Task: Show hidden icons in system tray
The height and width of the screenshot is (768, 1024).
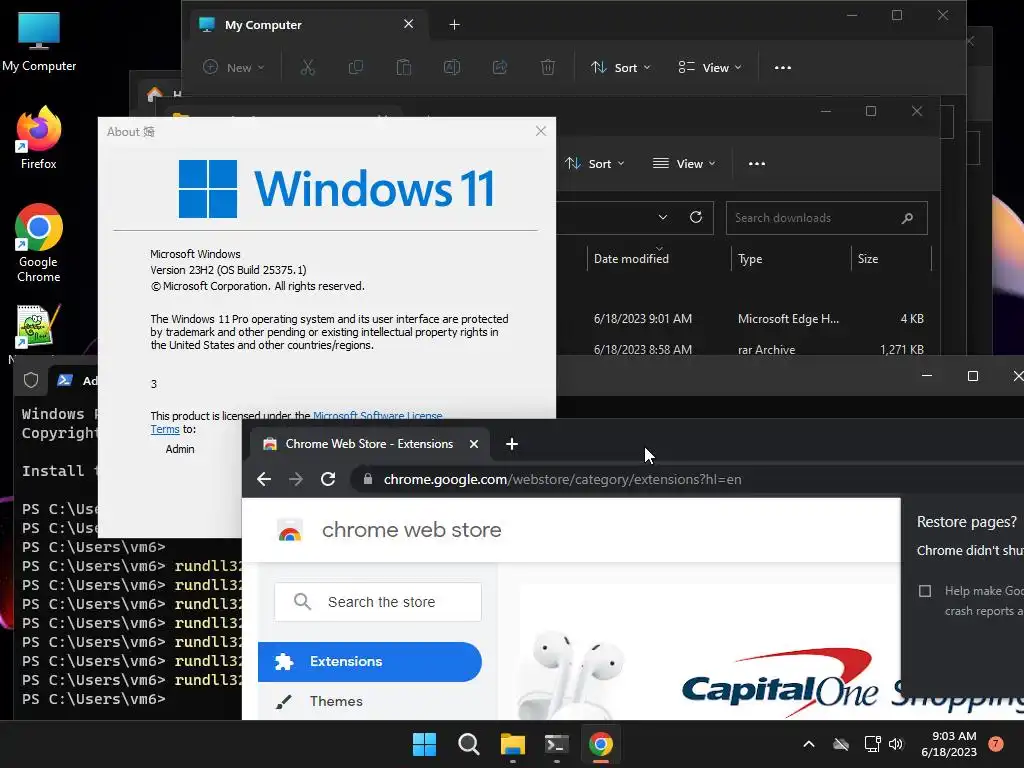Action: click(808, 744)
